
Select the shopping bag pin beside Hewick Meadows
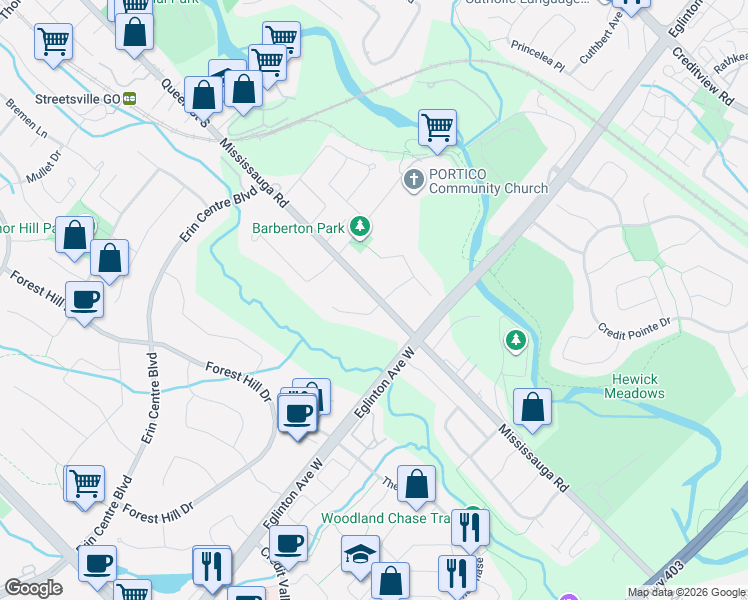tap(532, 408)
